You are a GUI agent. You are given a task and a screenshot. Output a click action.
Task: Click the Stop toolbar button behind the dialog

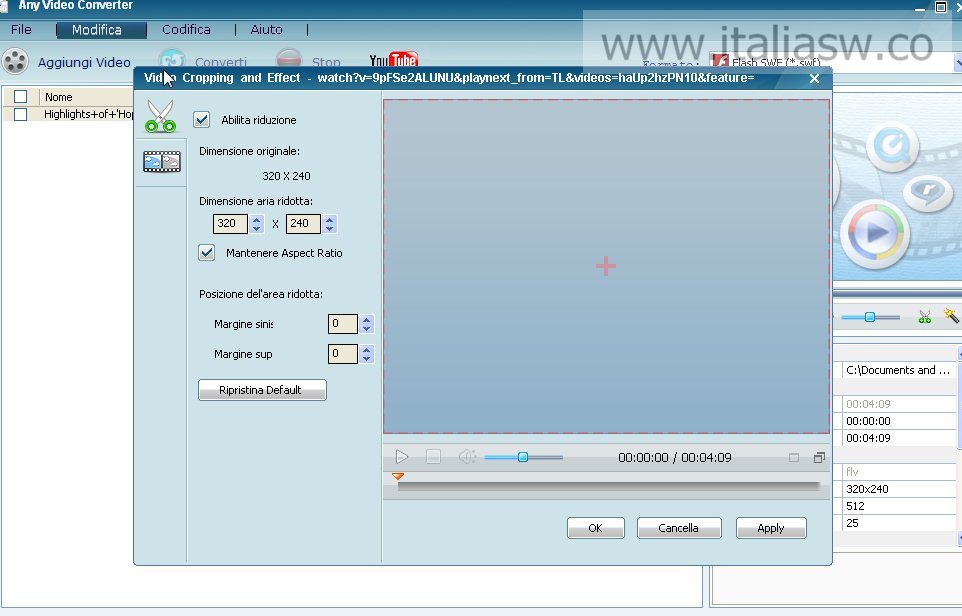coord(309,61)
